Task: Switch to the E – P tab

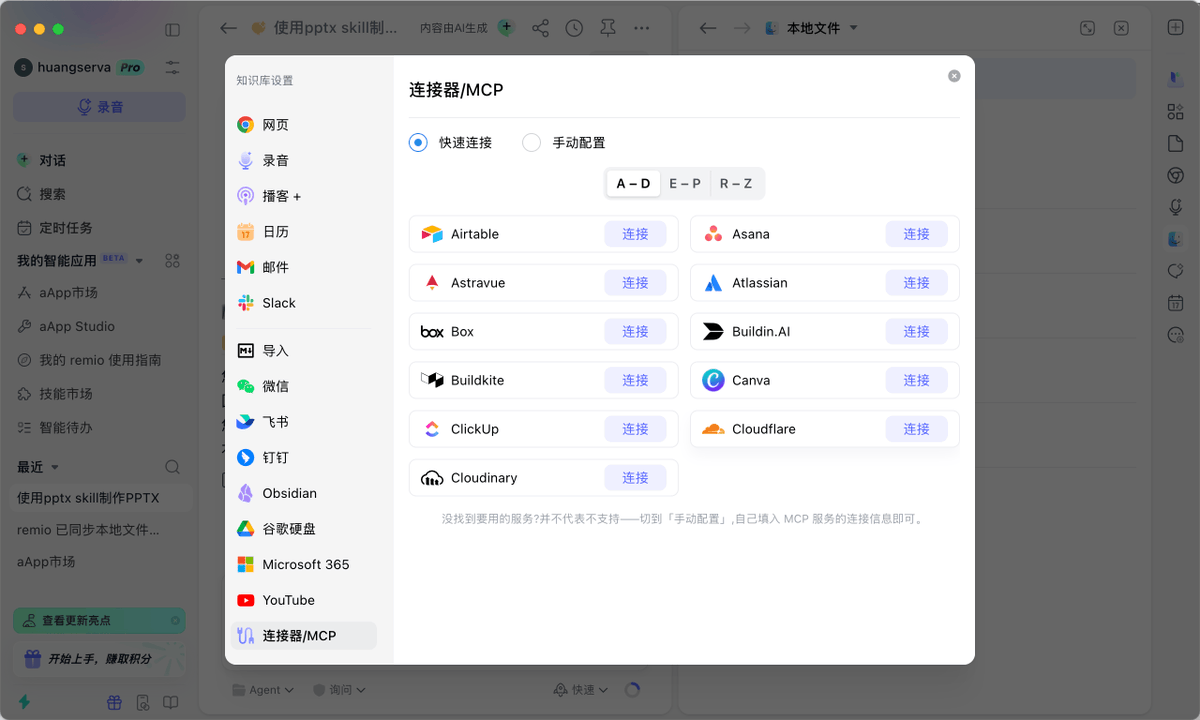Action: 685,184
